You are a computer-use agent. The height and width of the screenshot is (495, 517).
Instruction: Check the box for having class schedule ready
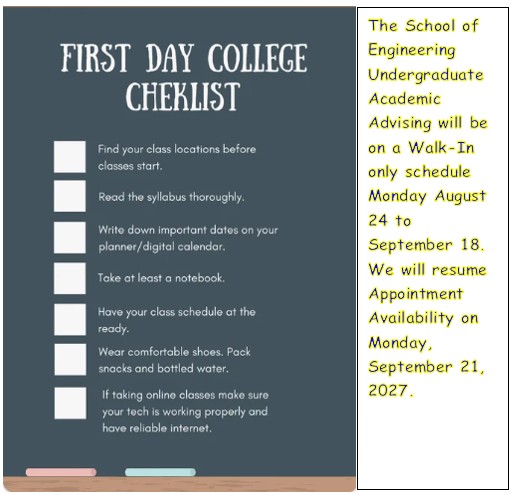click(x=70, y=319)
